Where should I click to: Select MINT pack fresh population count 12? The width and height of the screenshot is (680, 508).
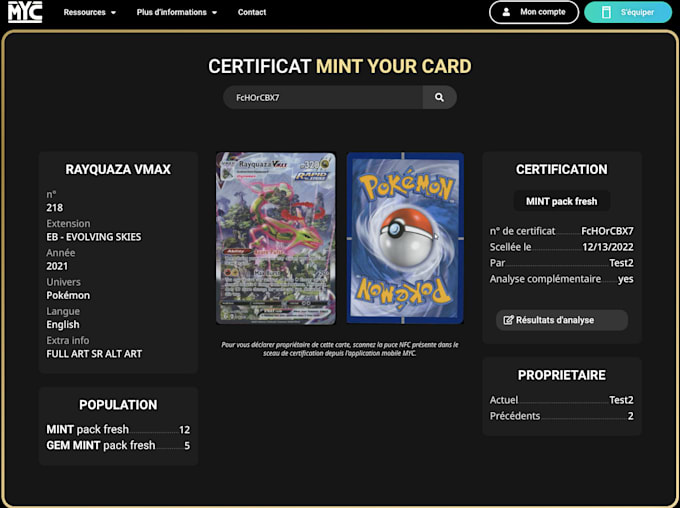tap(184, 430)
